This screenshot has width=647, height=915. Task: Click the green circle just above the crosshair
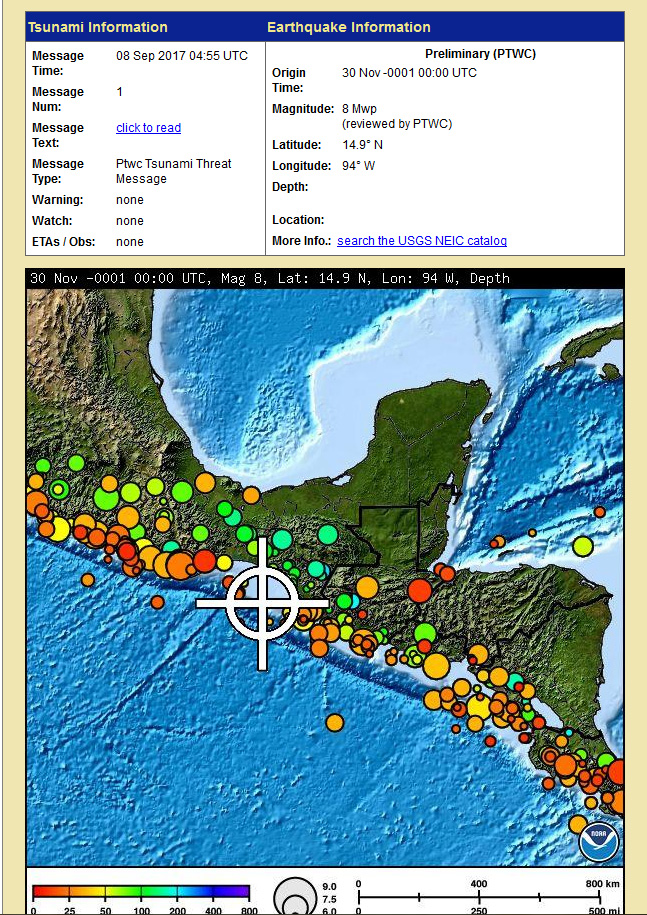(x=282, y=540)
